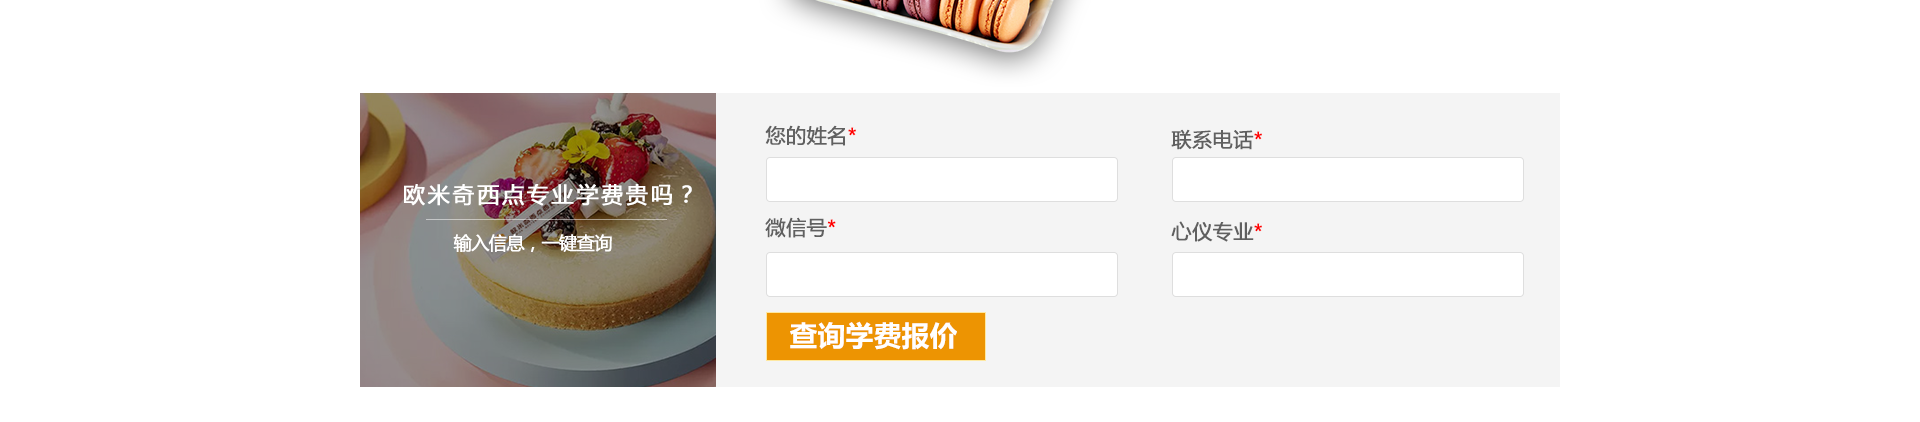Click the 微信号 field label
Image resolution: width=1920 pixels, height=422 pixels.
coord(796,228)
